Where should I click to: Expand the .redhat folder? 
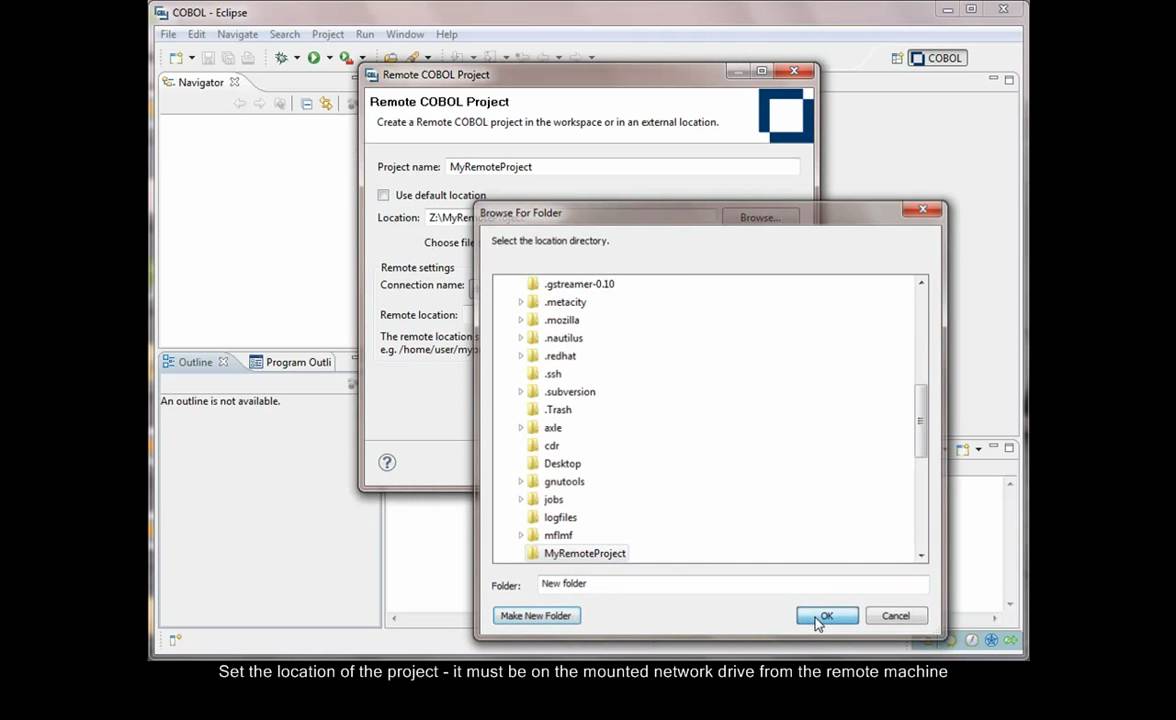(520, 356)
